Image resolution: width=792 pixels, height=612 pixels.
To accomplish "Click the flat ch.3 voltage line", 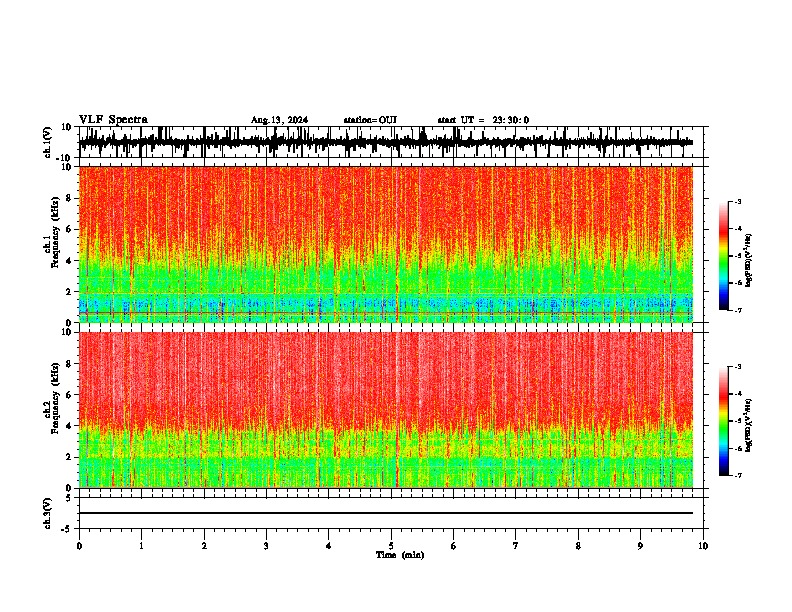I will click(385, 513).
